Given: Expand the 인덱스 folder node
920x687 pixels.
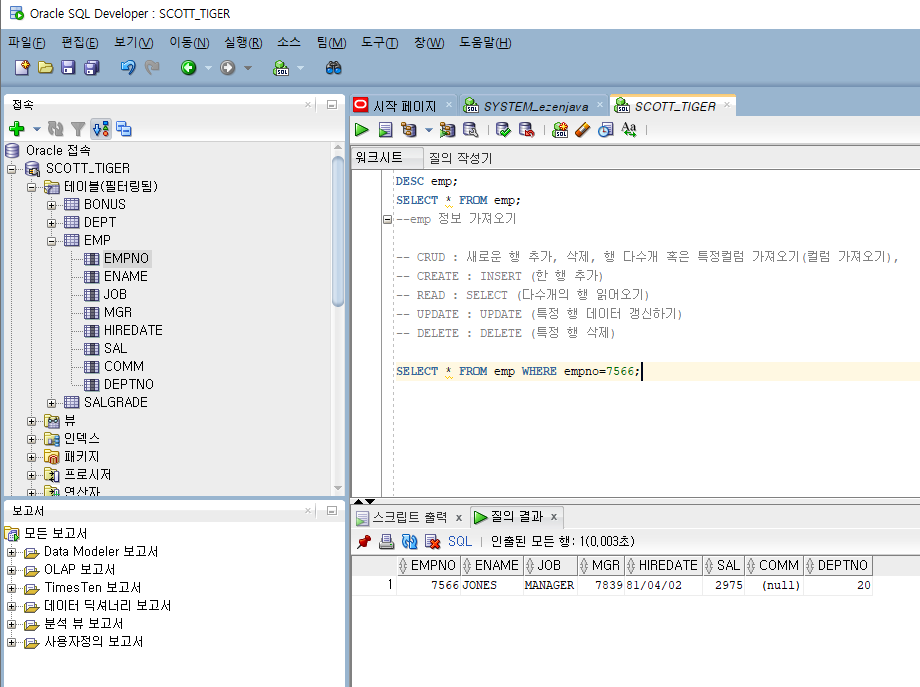Looking at the screenshot, I should 31,439.
